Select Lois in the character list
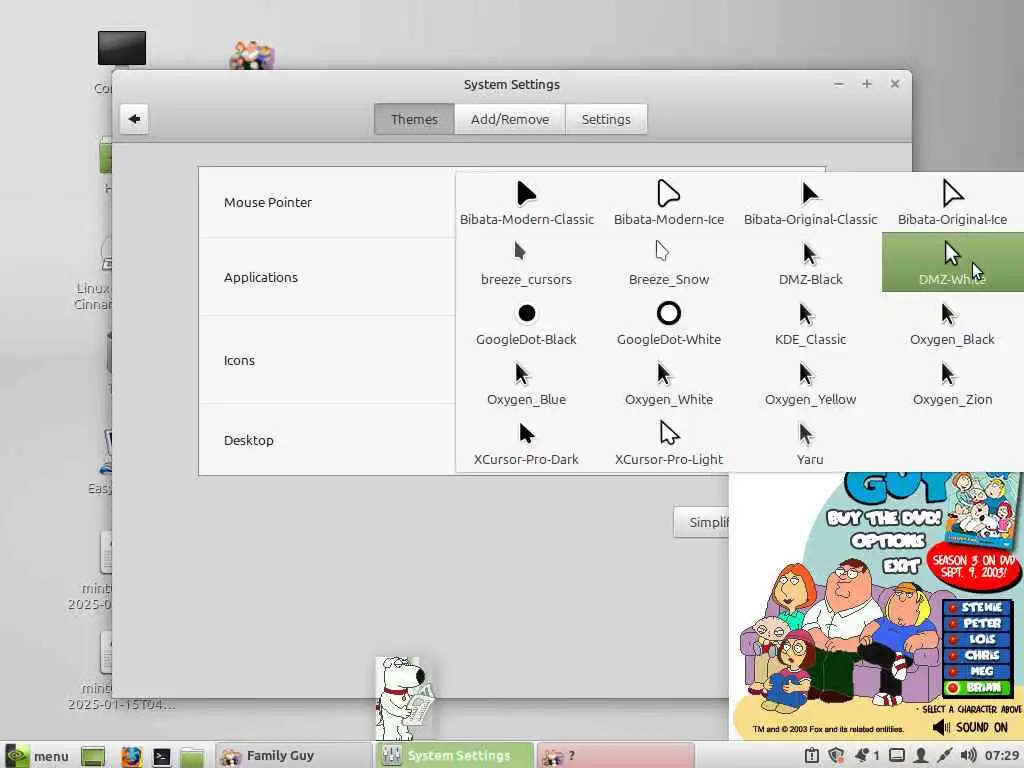1024x768 pixels. tap(978, 639)
